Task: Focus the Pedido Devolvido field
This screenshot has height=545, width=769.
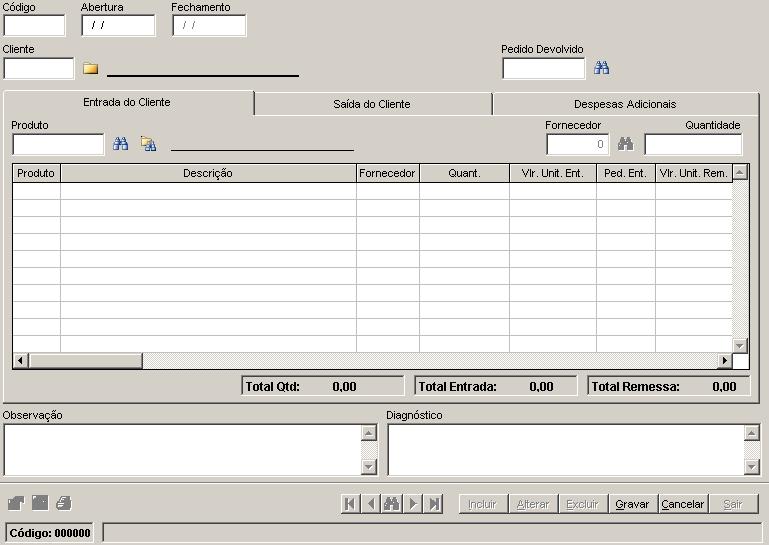Action: pos(543,68)
